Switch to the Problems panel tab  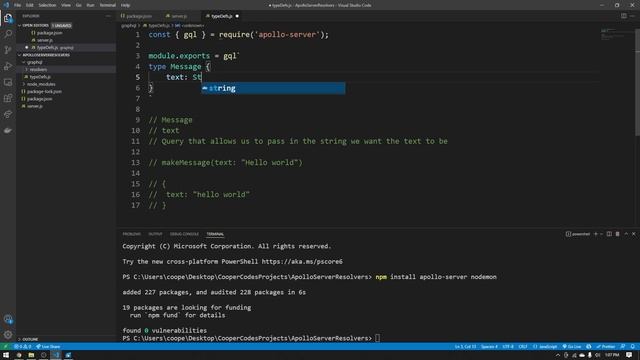point(132,234)
